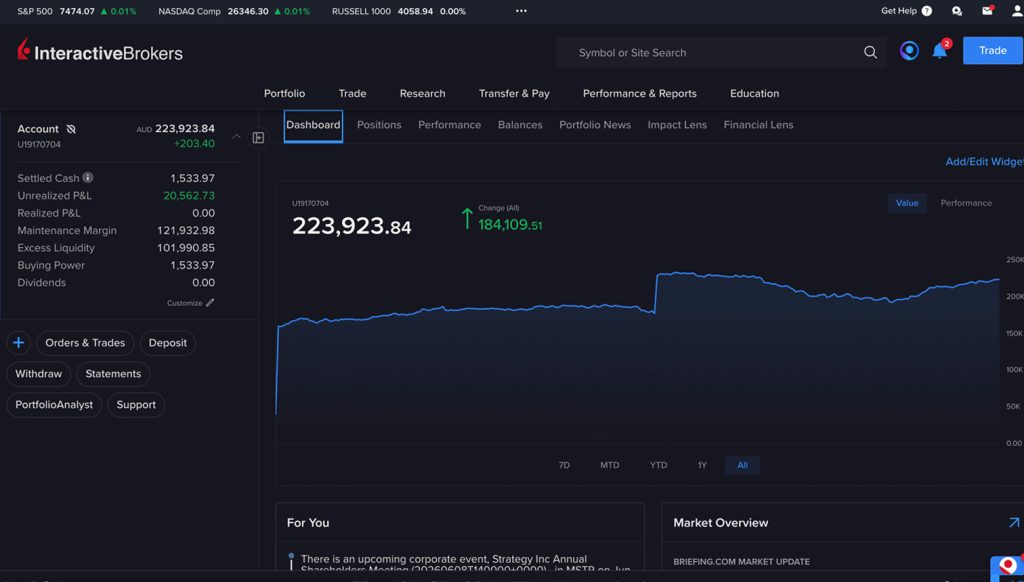
Task: Collapse the account summary chevron
Action: point(237,137)
